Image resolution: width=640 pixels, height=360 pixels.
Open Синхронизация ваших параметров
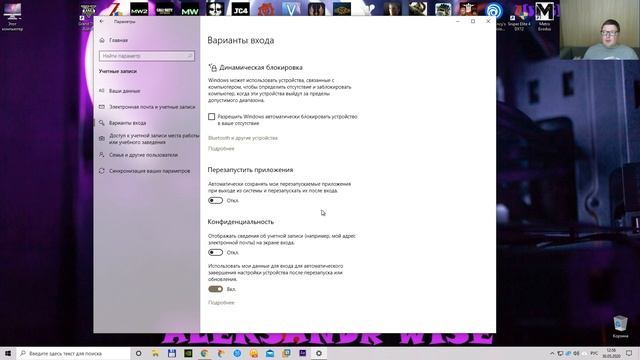[149, 171]
